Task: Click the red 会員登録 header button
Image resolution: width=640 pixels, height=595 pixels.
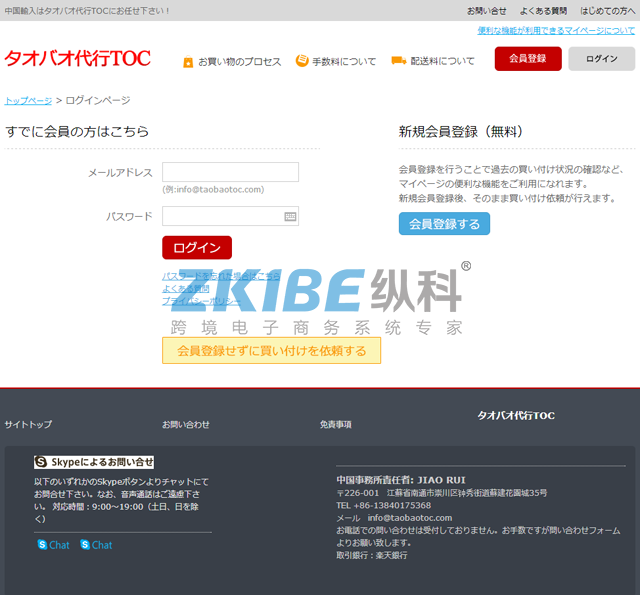Action: pyautogui.click(x=528, y=59)
